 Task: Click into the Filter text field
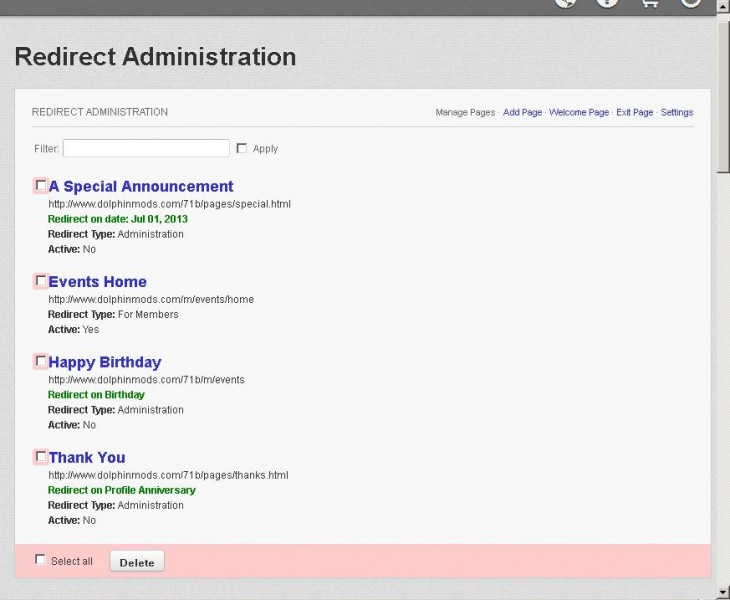[146, 148]
